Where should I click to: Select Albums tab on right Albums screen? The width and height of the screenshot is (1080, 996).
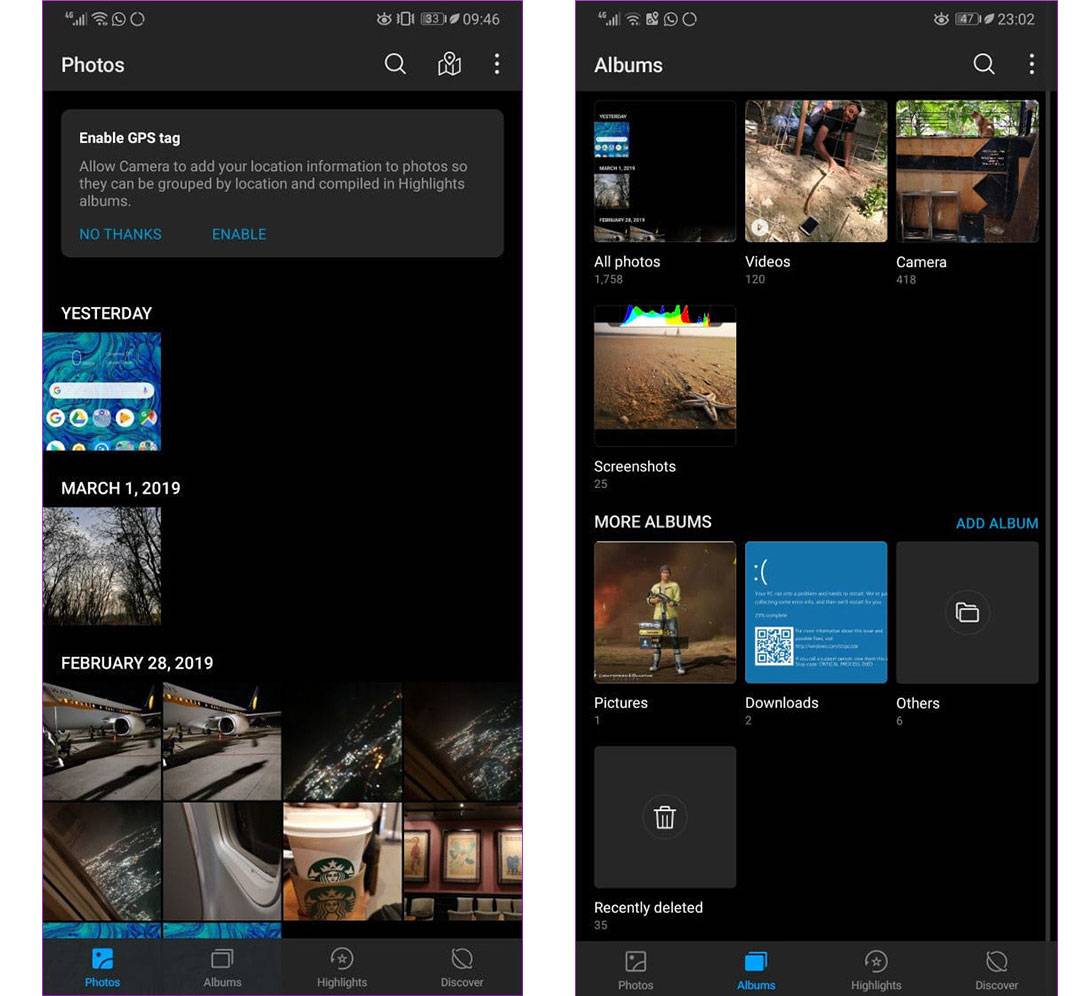pyautogui.click(x=756, y=971)
